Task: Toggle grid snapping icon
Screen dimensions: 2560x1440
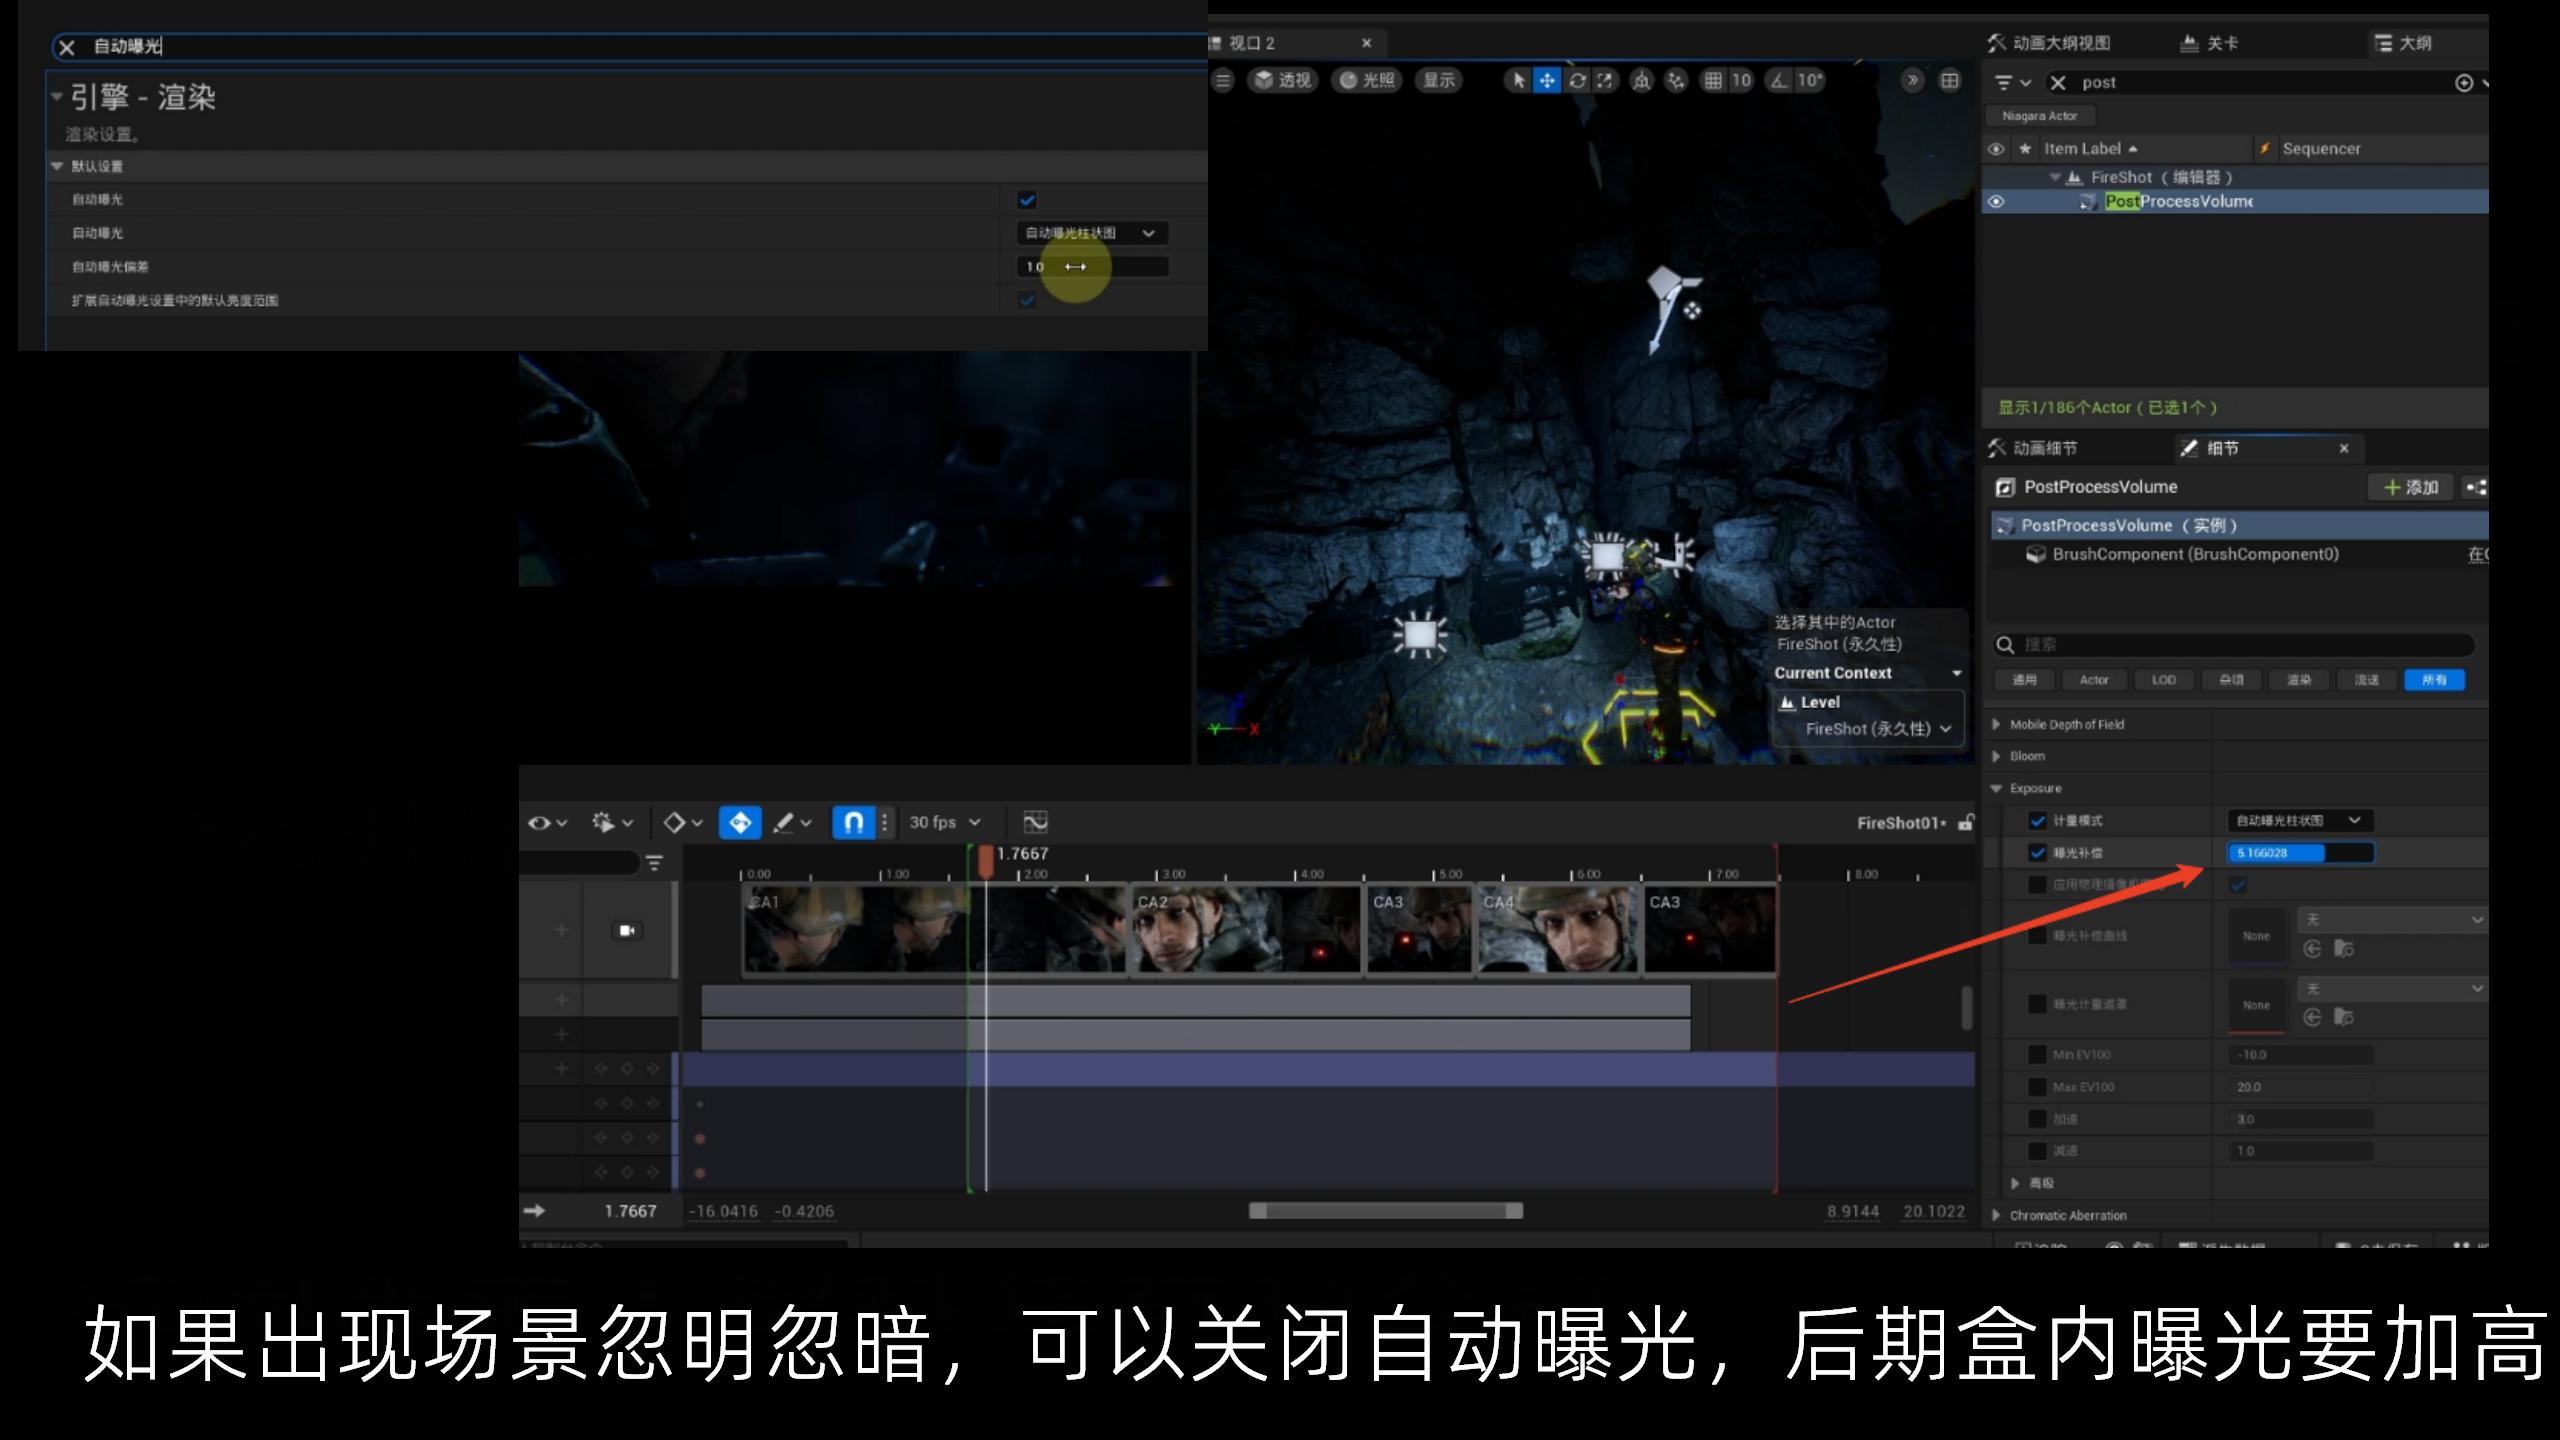Action: 1713,81
